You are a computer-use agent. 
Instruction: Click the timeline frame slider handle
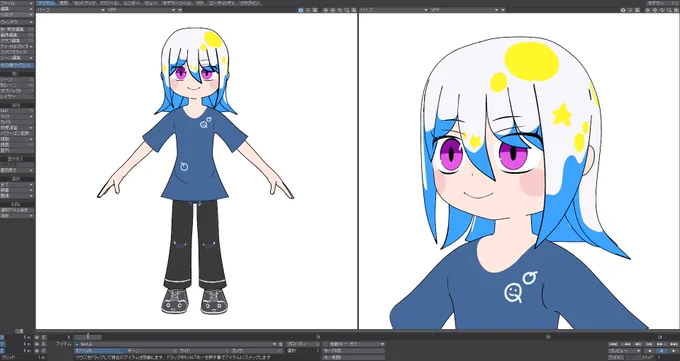point(88,337)
